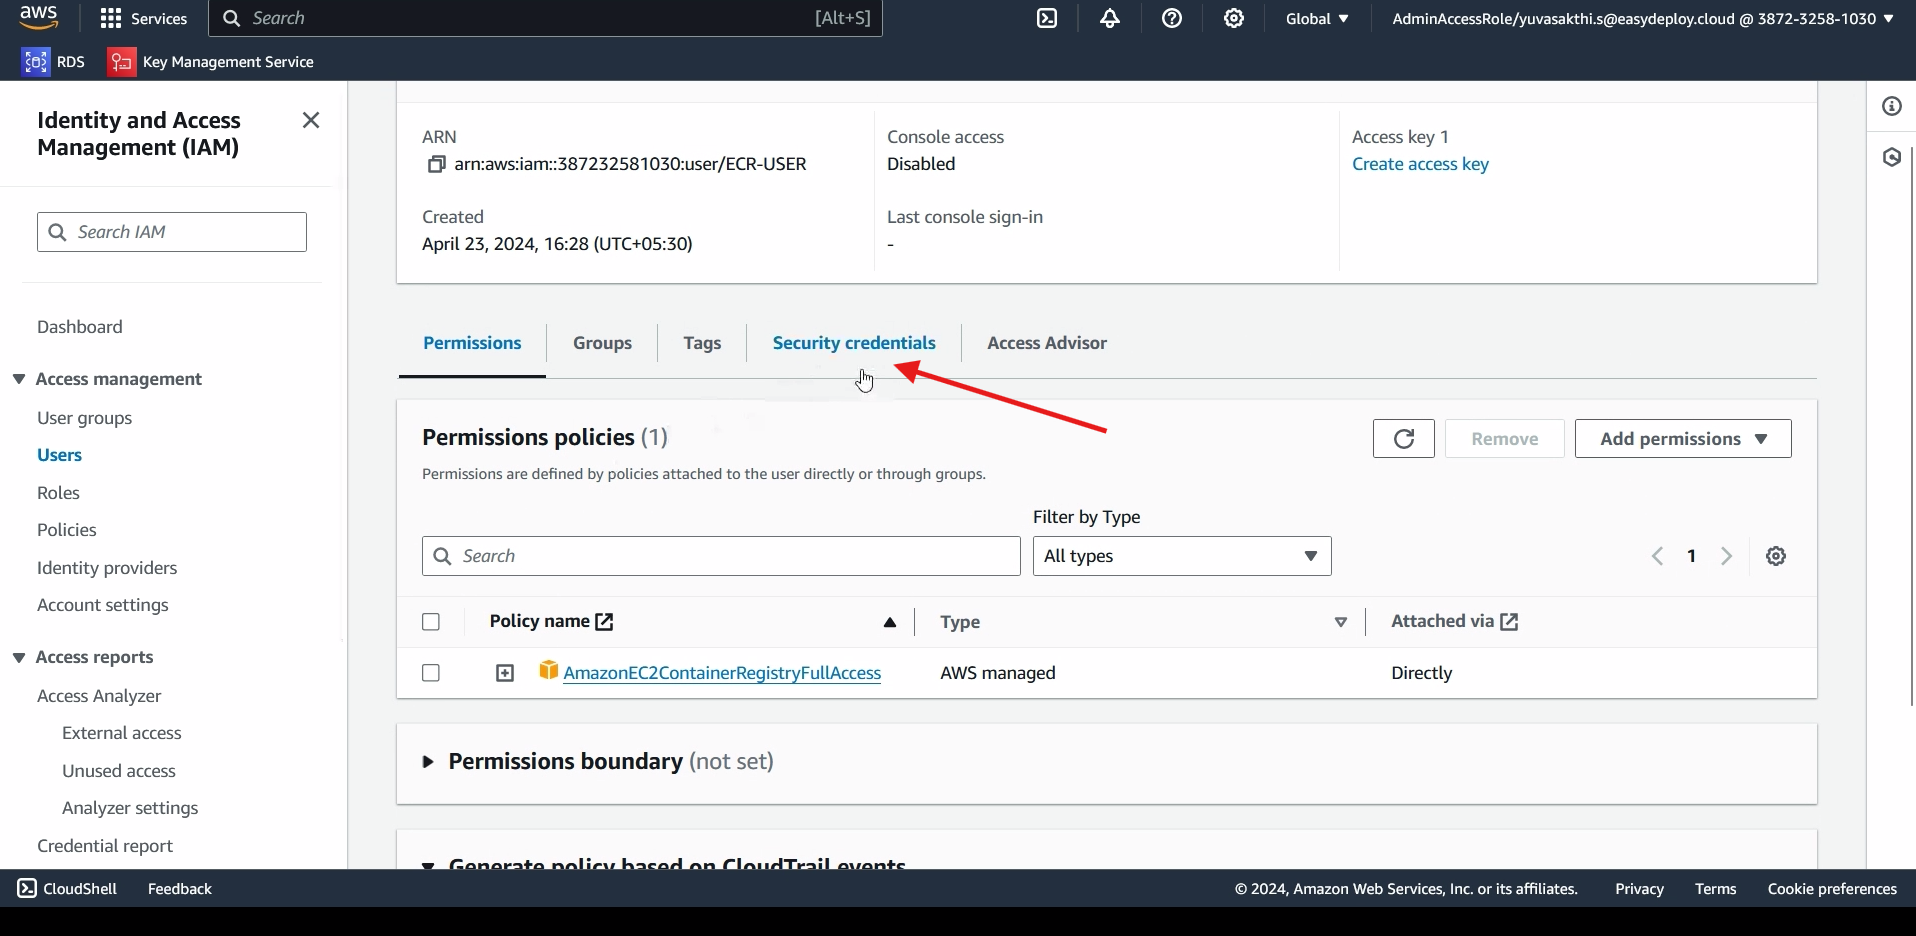Open the notifications bell

[1110, 19]
